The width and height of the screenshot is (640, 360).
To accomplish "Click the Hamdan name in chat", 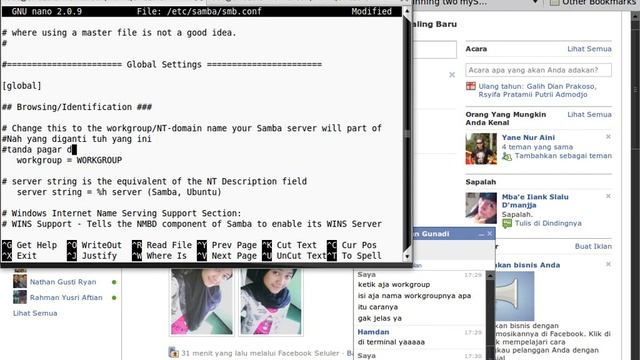I will click(373, 332).
